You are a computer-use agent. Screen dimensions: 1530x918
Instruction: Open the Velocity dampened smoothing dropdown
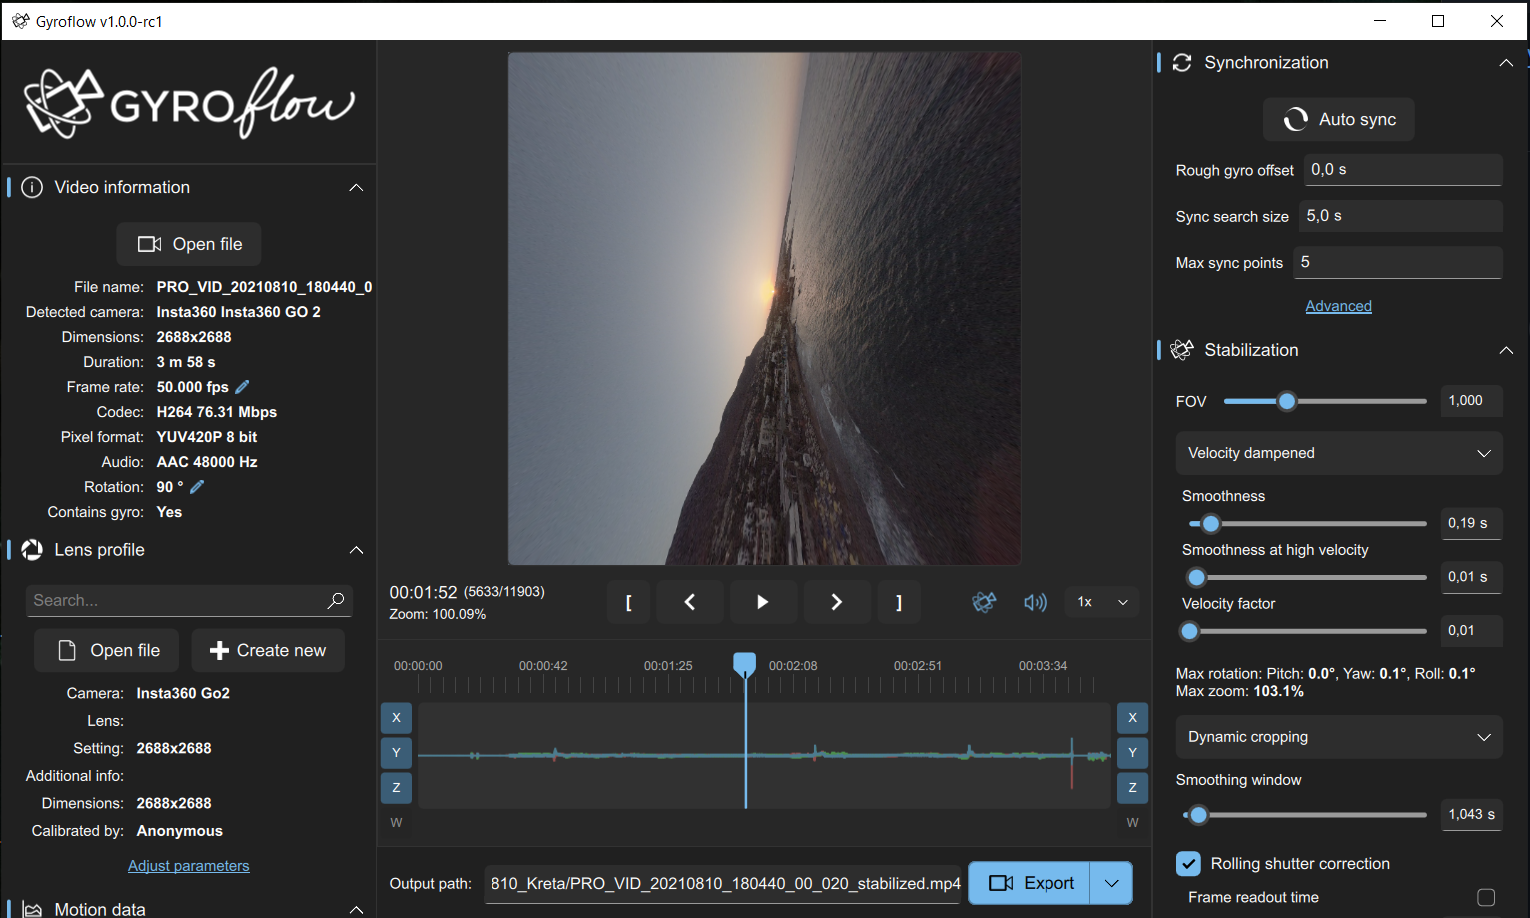(x=1338, y=453)
